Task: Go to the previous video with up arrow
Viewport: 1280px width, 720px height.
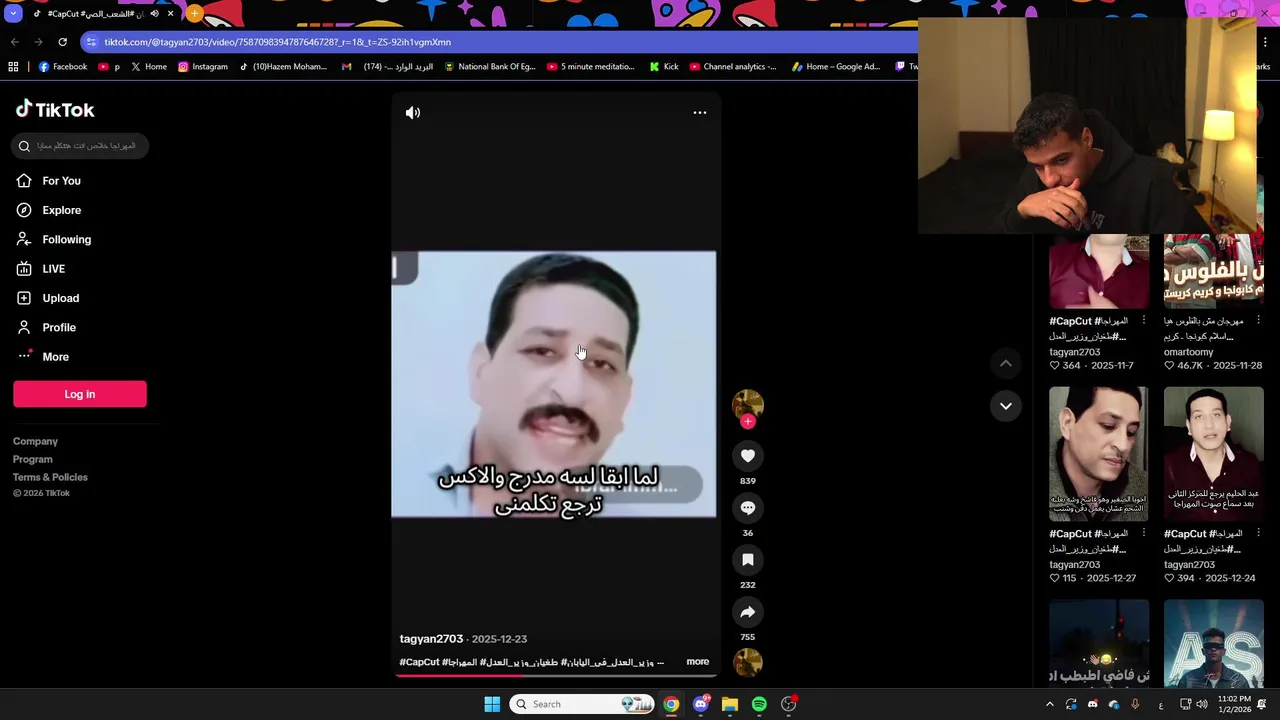Action: (1006, 364)
